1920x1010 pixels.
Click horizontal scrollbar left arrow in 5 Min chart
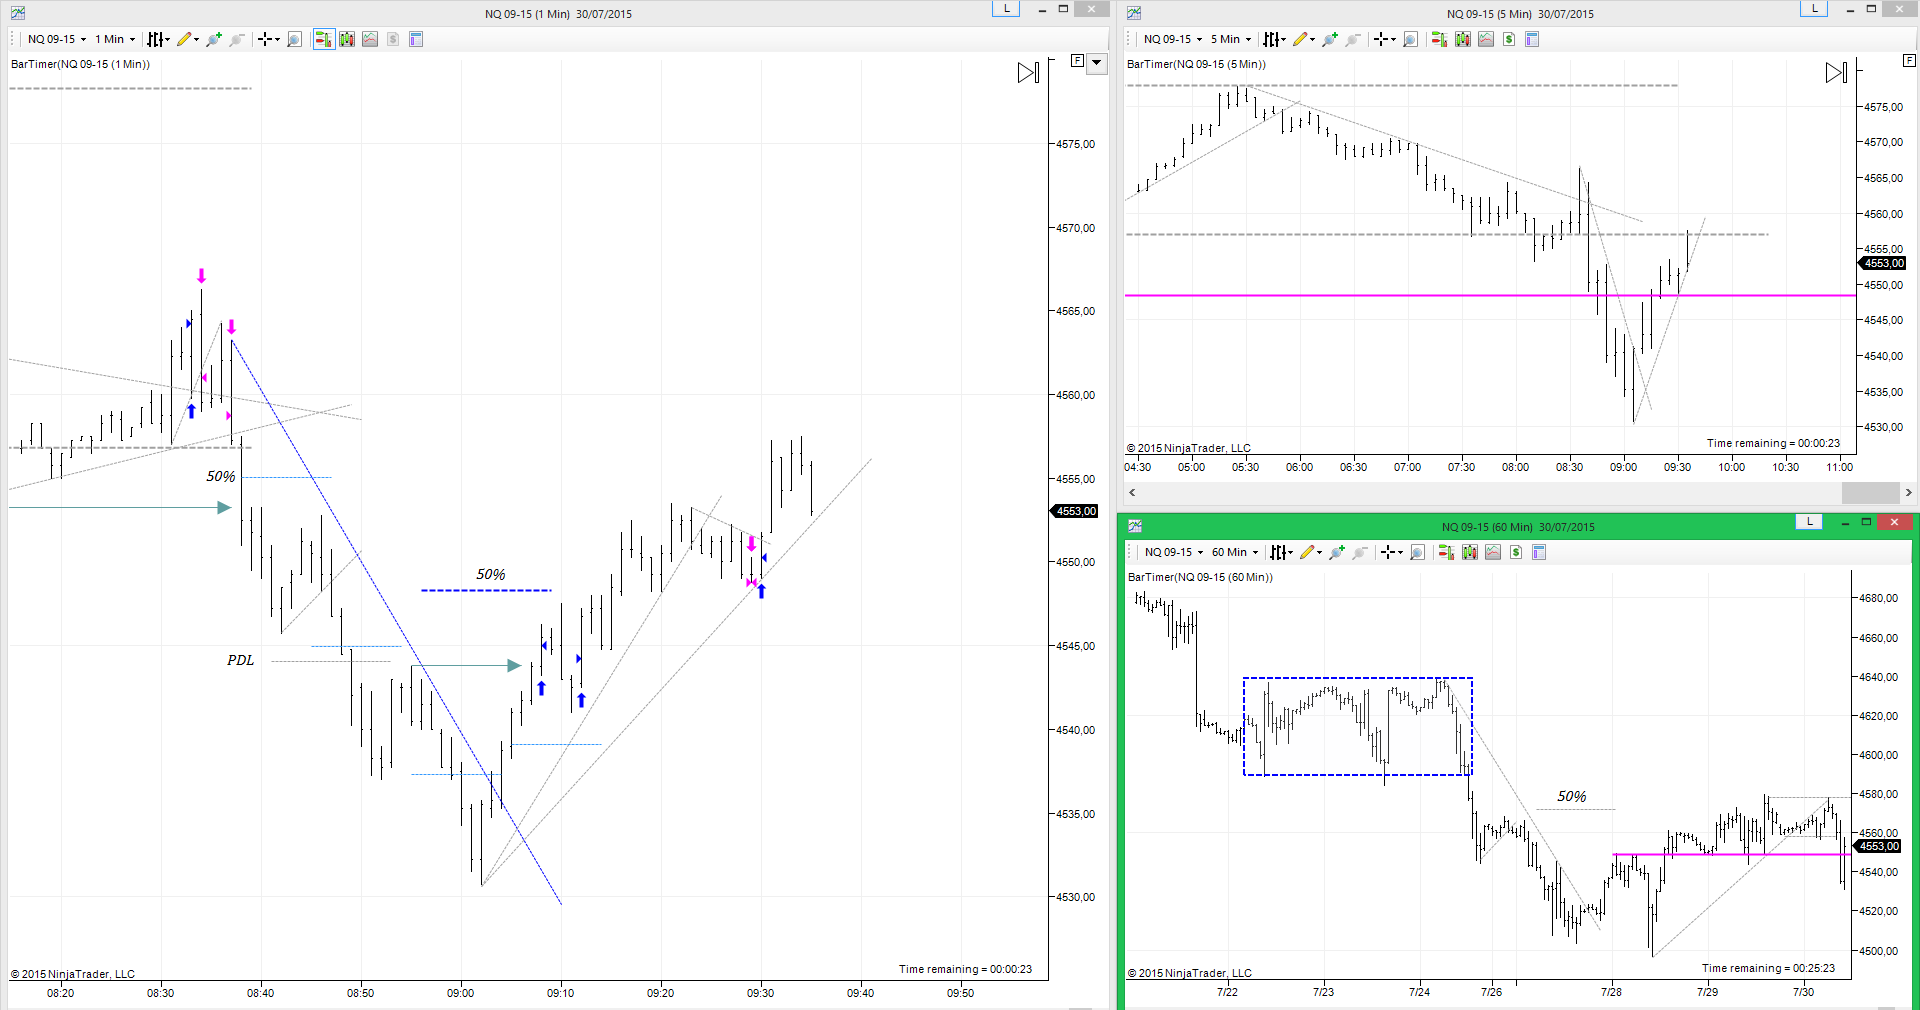coord(1132,492)
